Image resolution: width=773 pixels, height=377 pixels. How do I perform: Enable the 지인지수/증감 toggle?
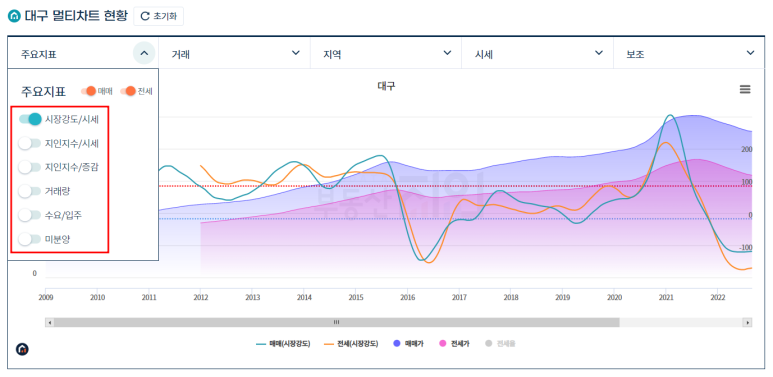point(30,167)
